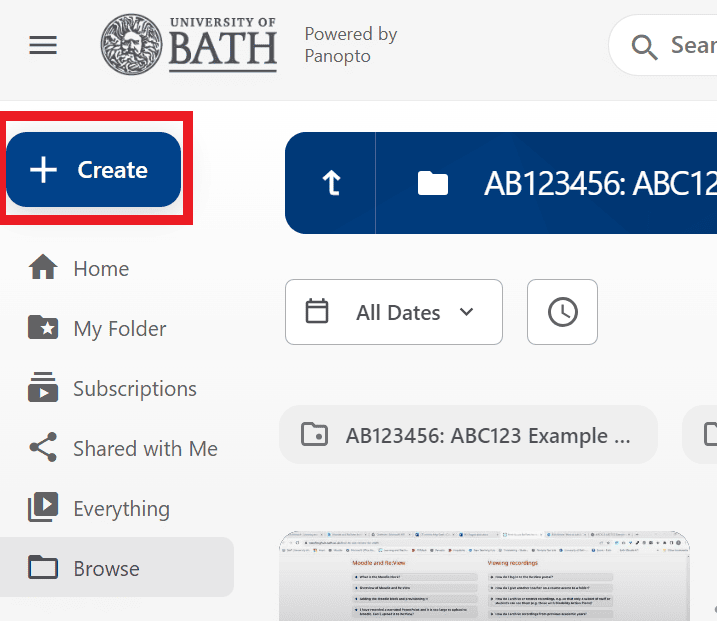This screenshot has width=717, height=621.
Task: Open Subscriptions in the sidebar
Action: point(134,389)
